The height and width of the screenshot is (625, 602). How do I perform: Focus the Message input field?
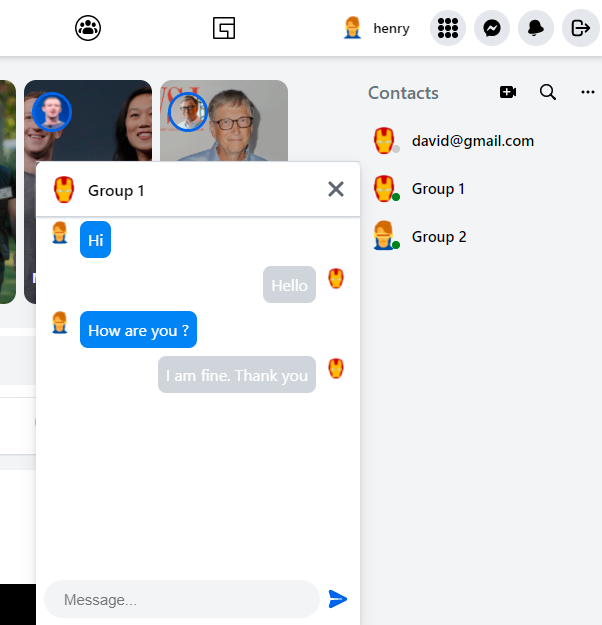[182, 599]
